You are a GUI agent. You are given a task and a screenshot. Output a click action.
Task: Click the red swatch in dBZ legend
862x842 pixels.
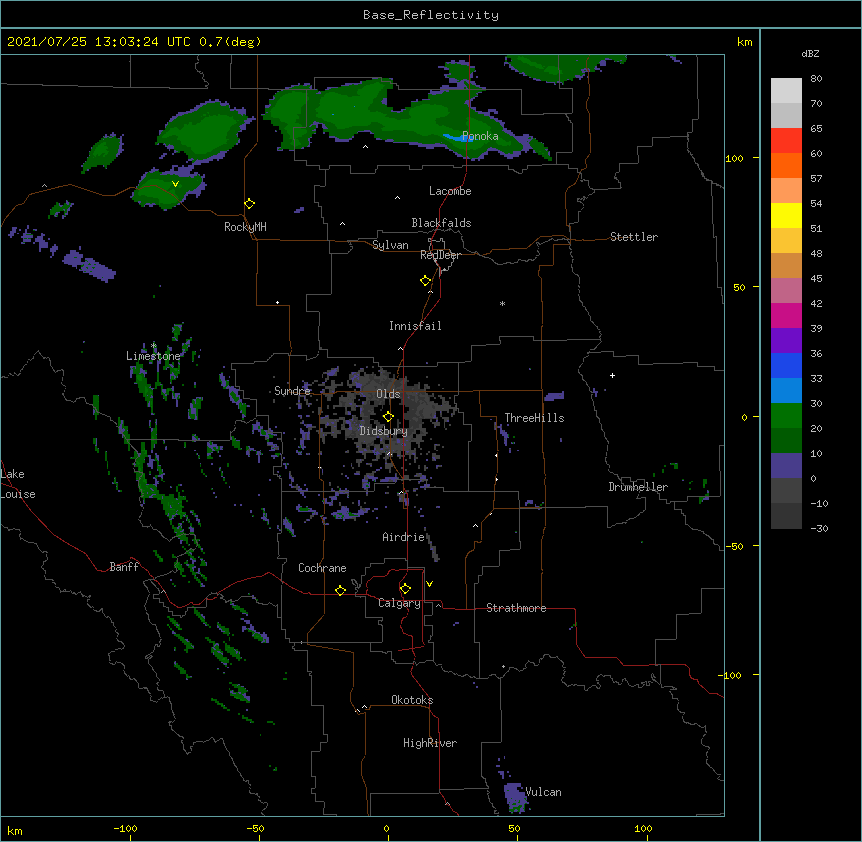click(x=786, y=141)
